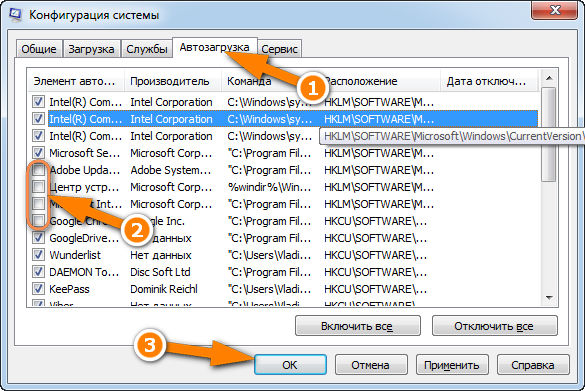Screen dimensions: 585x391
Task: Apply changes with Применить
Action: [452, 365]
